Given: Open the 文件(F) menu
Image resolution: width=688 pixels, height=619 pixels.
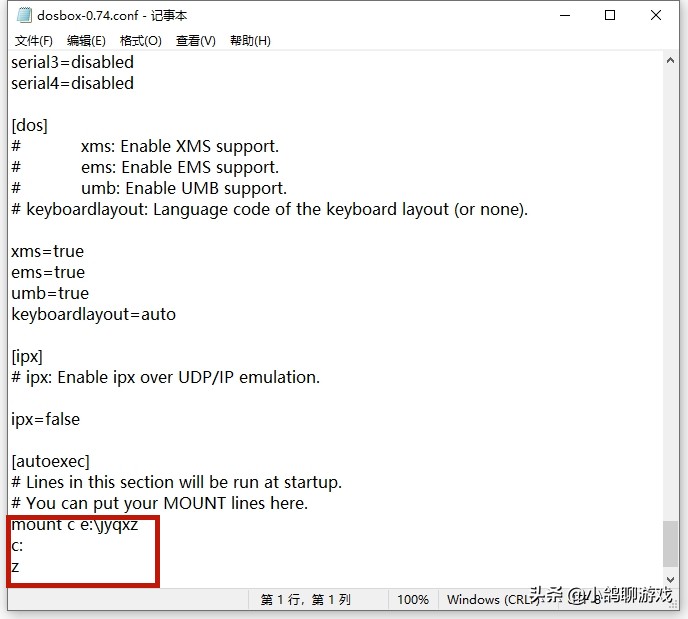Looking at the screenshot, I should coord(34,41).
